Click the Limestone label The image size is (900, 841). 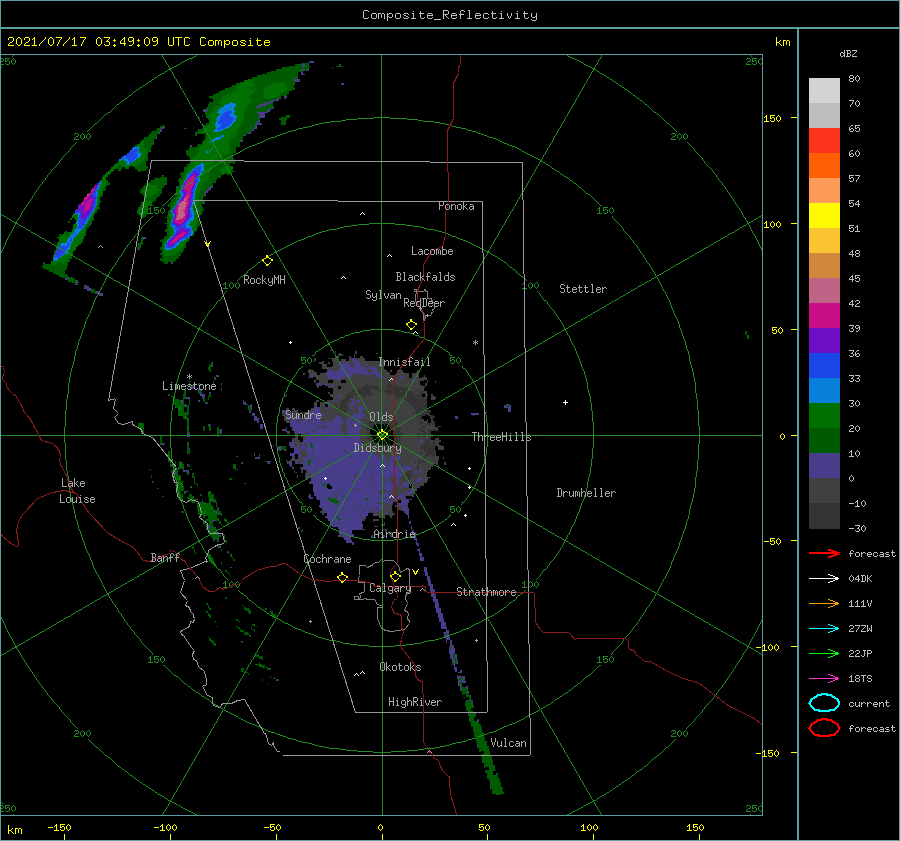point(189,386)
